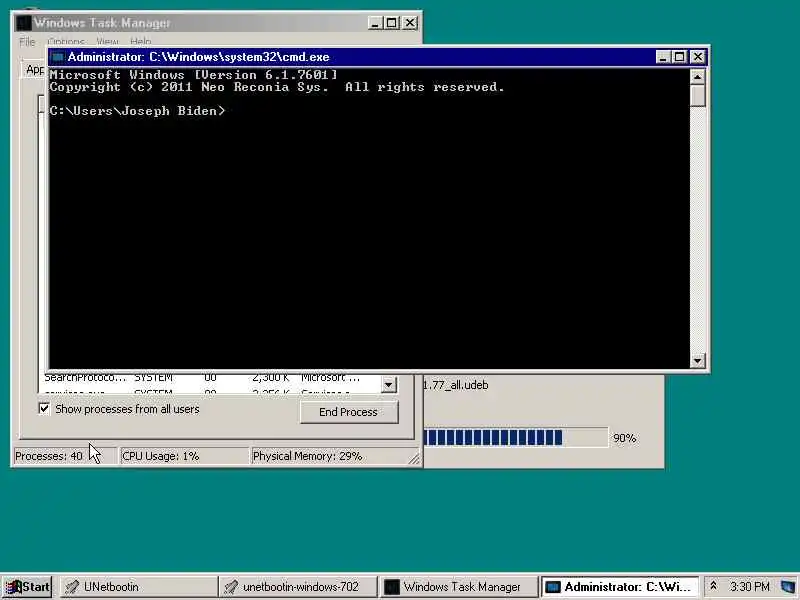Click the cmd window scrollbar thumb
The height and width of the screenshot is (600, 800).
pyautogui.click(x=697, y=96)
